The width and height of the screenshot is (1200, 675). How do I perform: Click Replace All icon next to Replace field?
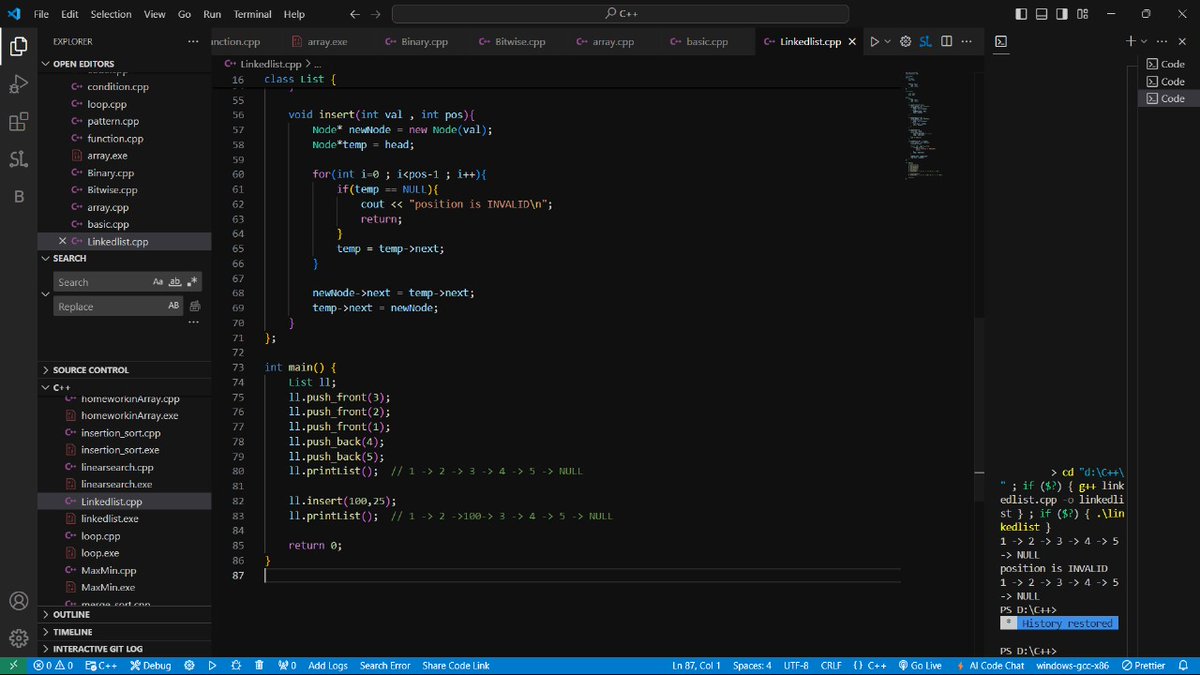click(x=195, y=306)
